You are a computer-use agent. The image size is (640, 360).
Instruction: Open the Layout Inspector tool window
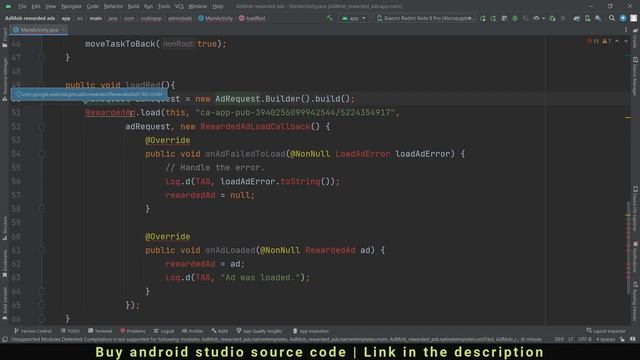pyautogui.click(x=606, y=331)
